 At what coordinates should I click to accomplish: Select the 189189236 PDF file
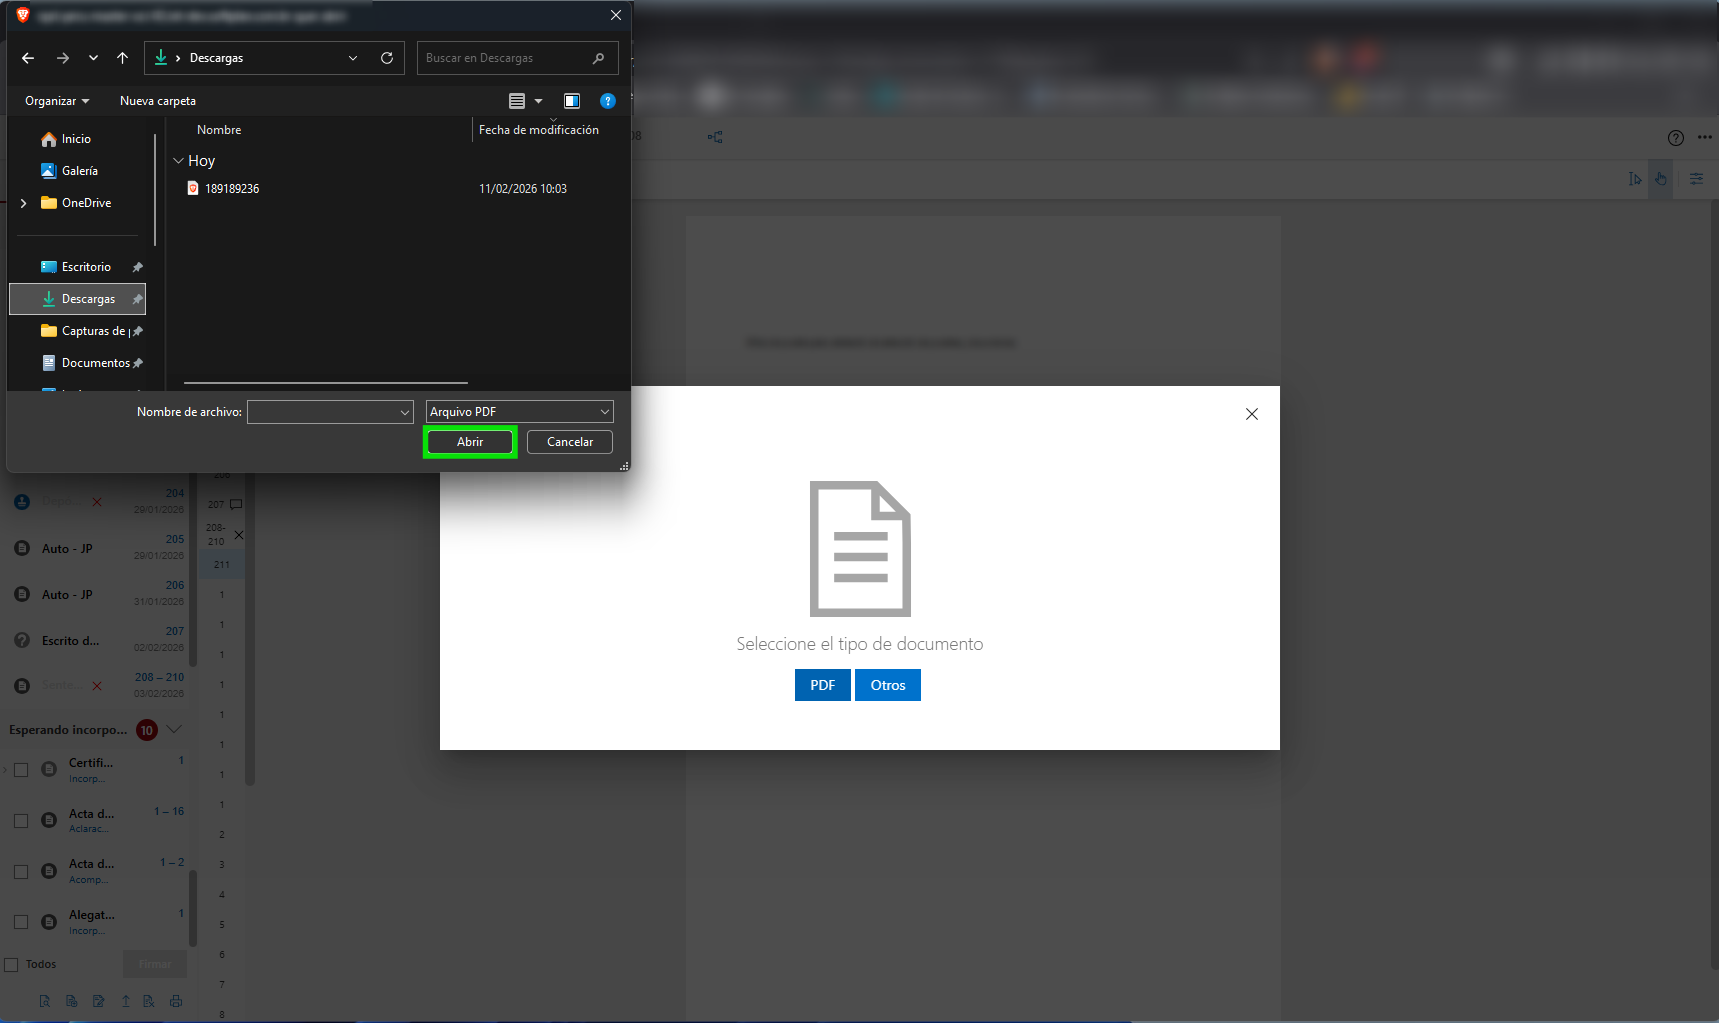[x=232, y=189]
